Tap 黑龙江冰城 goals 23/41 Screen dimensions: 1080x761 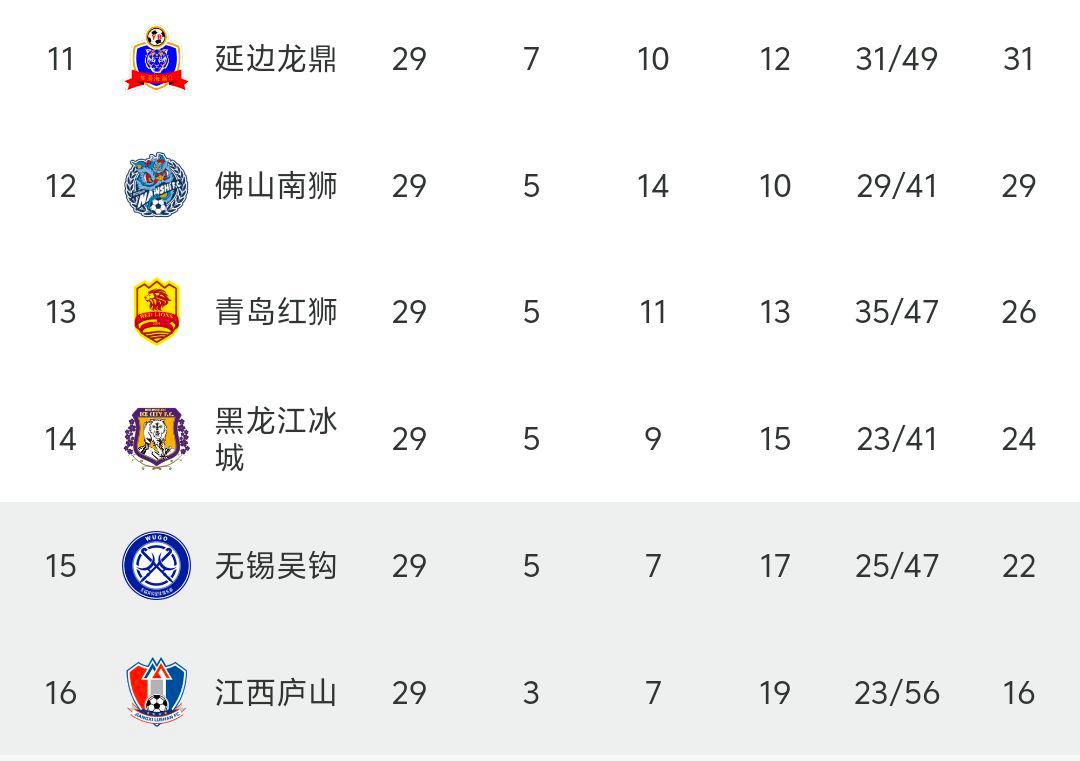[896, 439]
